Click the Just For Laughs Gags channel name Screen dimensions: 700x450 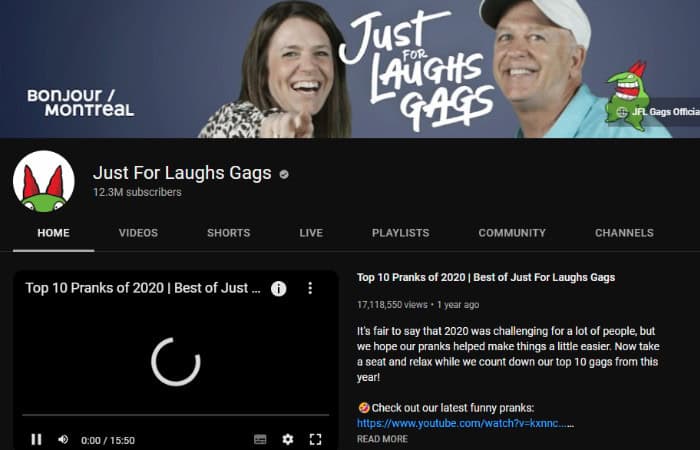pos(182,173)
